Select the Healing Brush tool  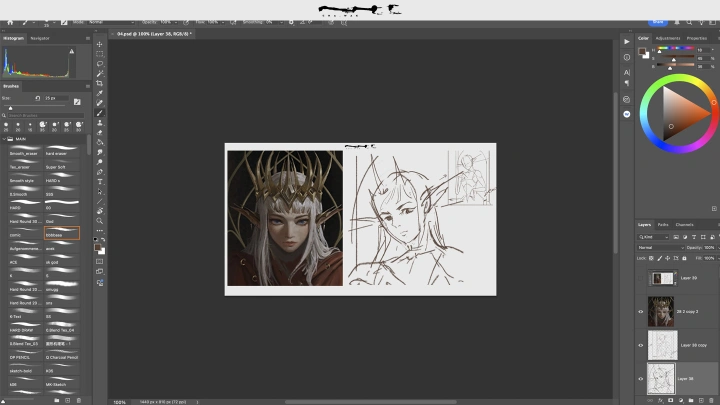[x=100, y=103]
